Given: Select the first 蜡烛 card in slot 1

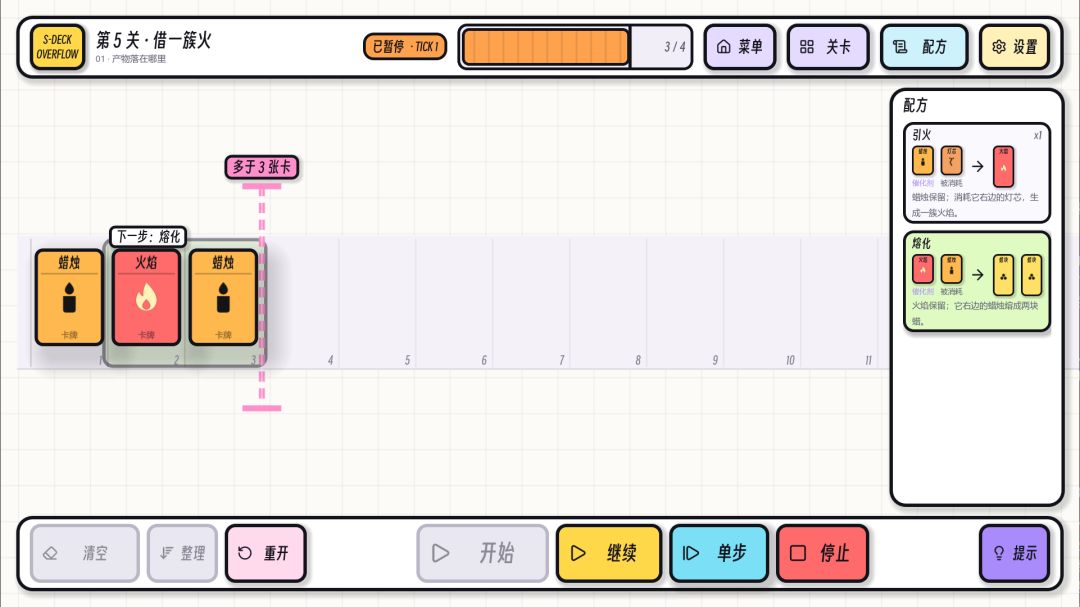Looking at the screenshot, I should [x=69, y=297].
